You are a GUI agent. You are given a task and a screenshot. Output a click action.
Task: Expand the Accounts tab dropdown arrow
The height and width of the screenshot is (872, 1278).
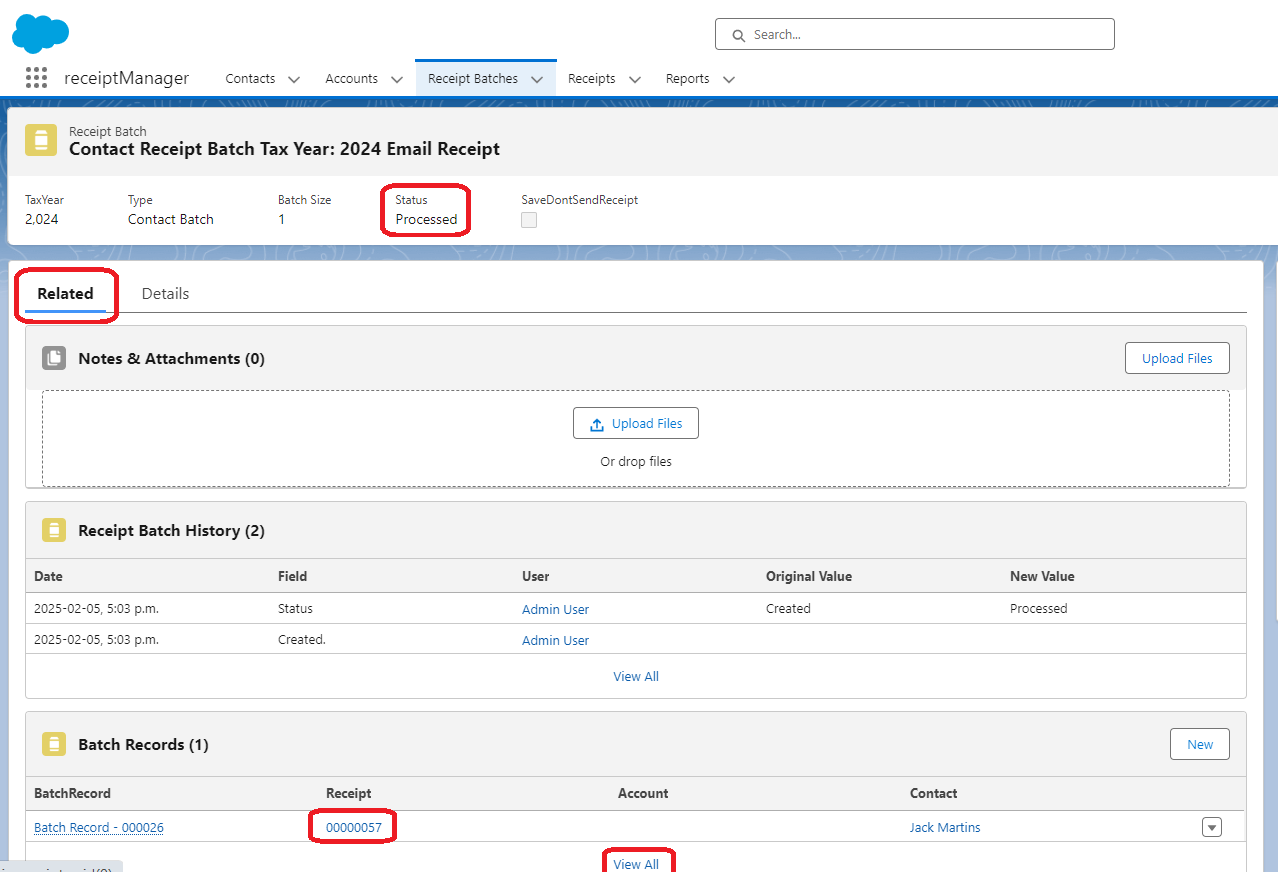[x=396, y=79]
